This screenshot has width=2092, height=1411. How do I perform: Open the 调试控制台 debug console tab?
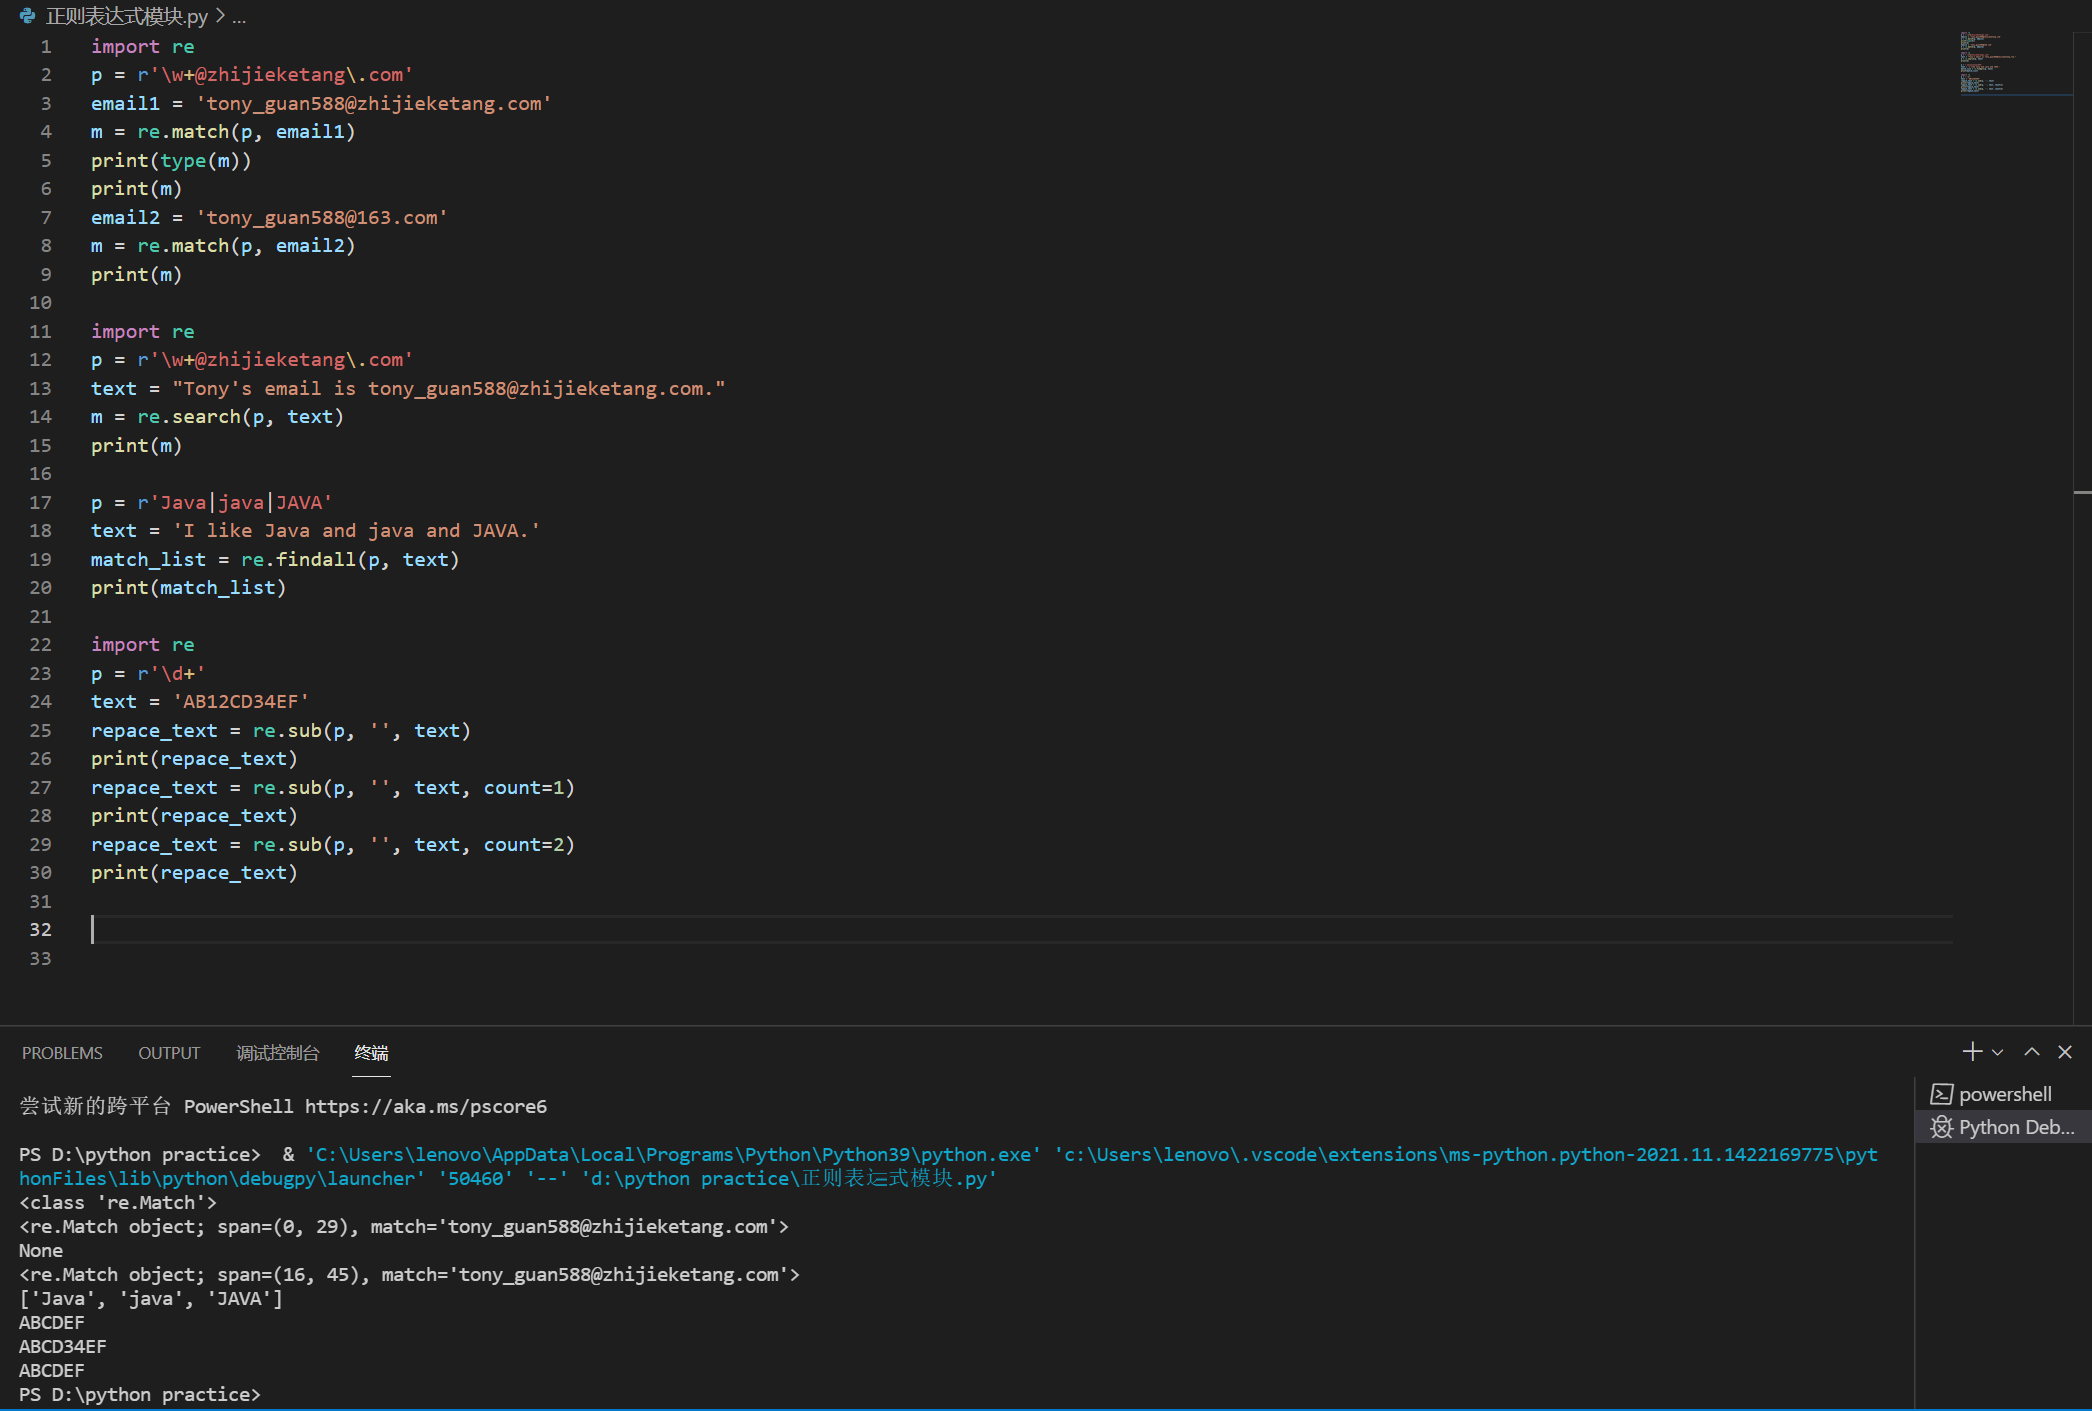tap(277, 1053)
